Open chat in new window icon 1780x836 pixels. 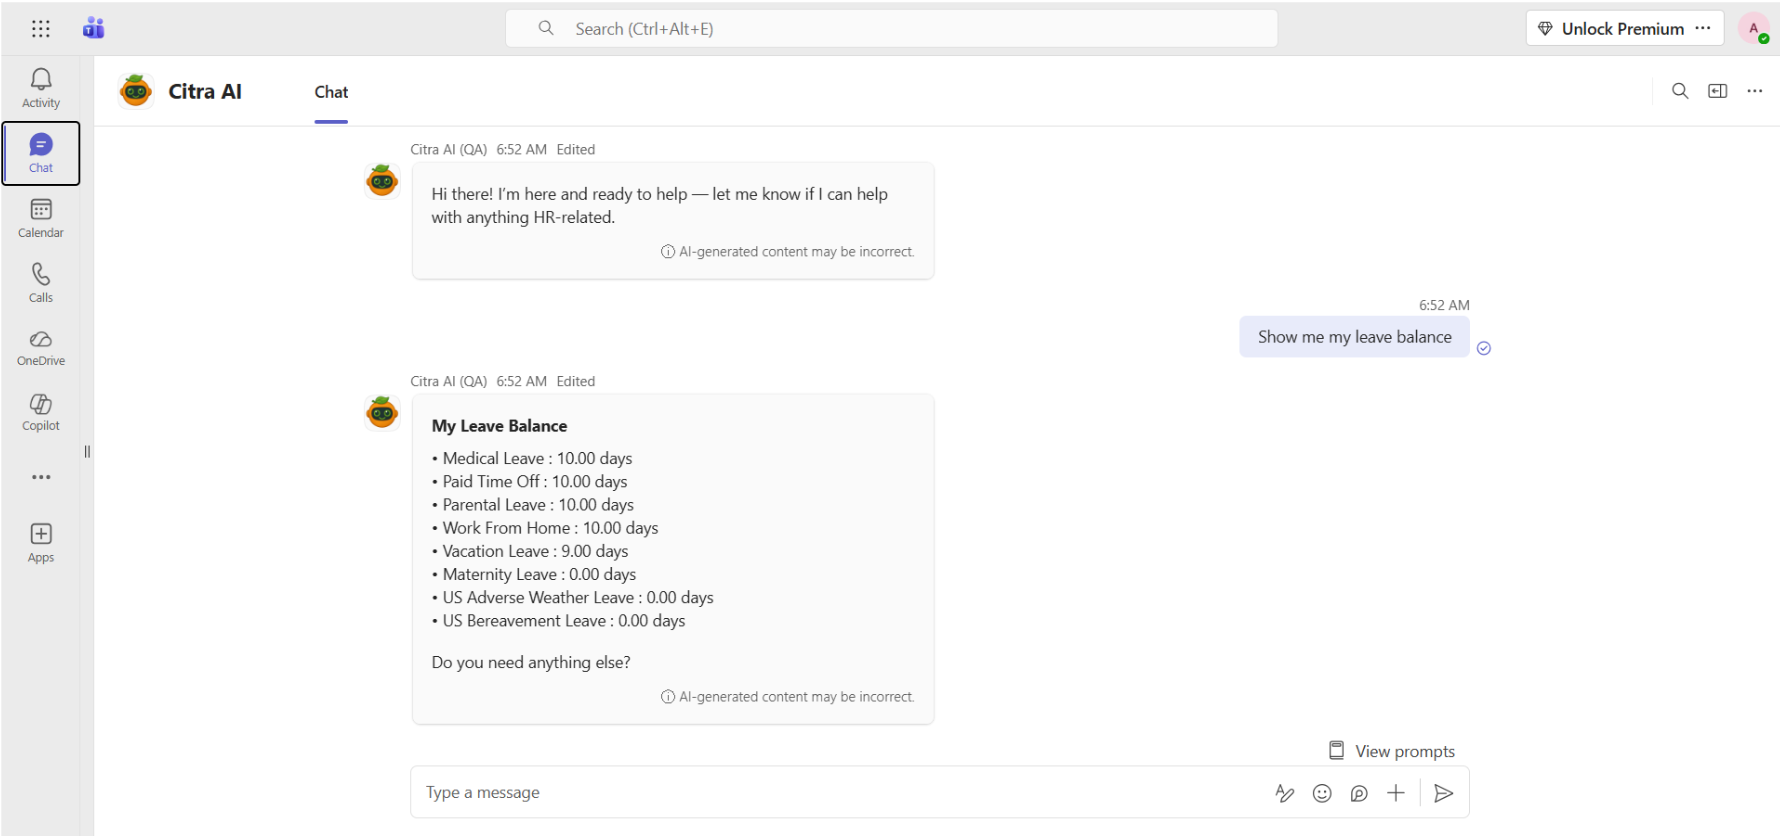pyautogui.click(x=1718, y=91)
